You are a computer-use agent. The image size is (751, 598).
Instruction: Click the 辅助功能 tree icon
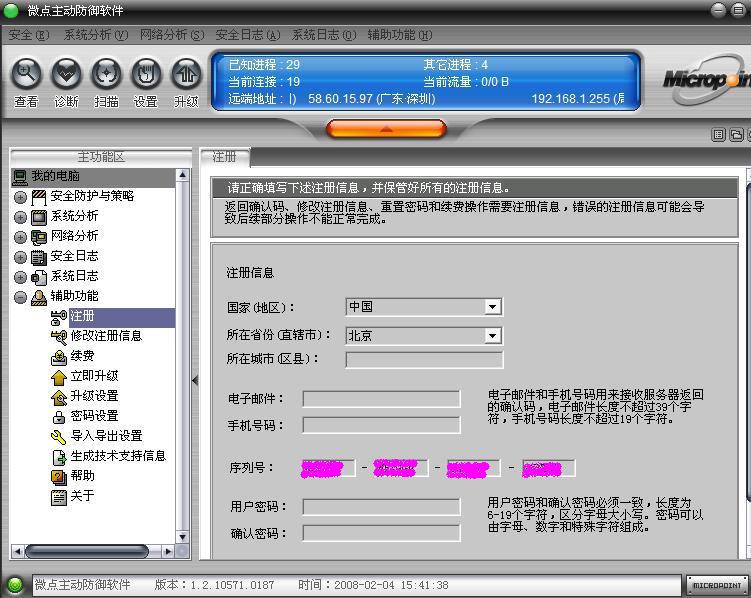click(39, 297)
